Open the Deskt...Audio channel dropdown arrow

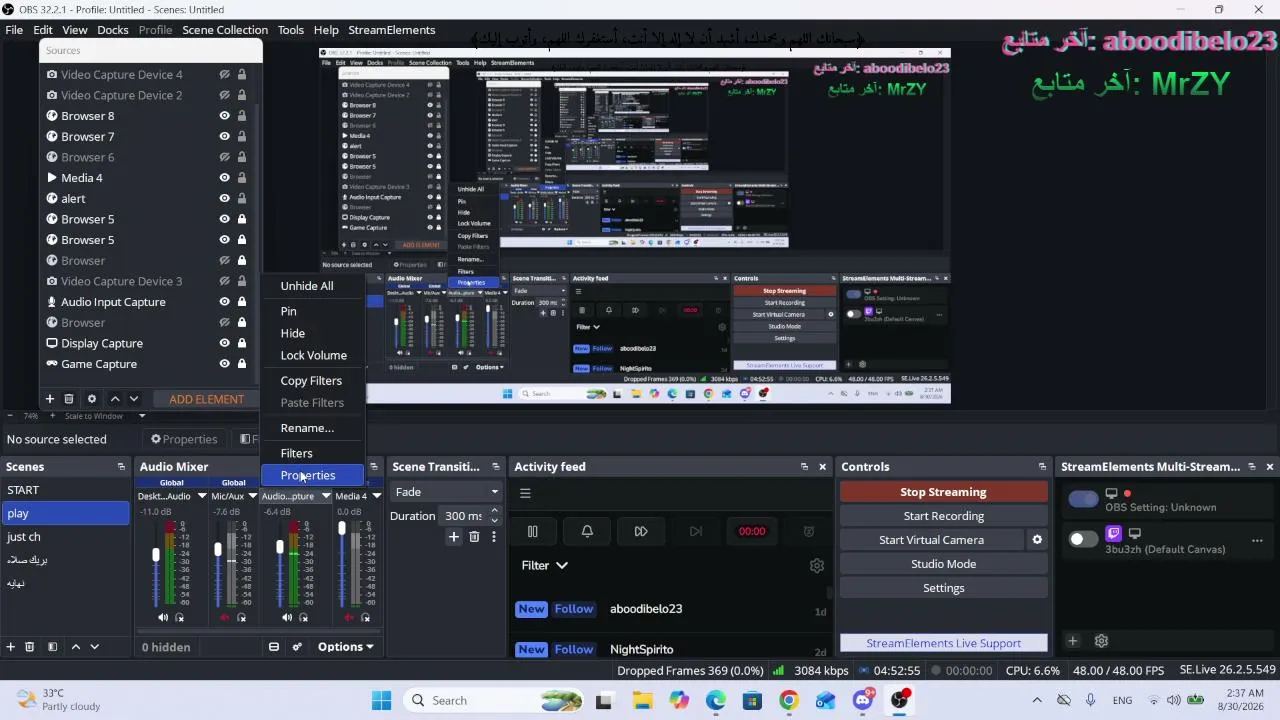pyautogui.click(x=202, y=496)
